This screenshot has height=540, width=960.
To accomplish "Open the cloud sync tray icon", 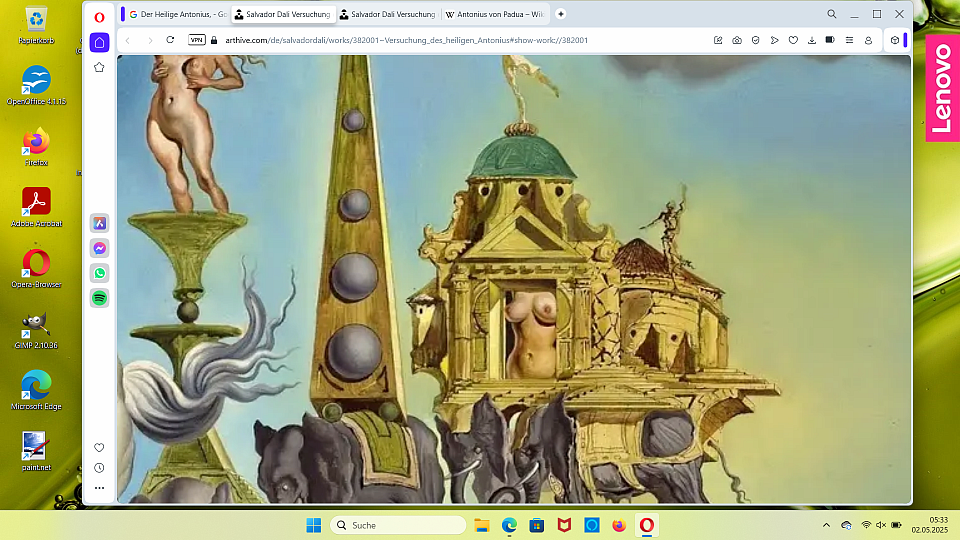I will coord(847,525).
